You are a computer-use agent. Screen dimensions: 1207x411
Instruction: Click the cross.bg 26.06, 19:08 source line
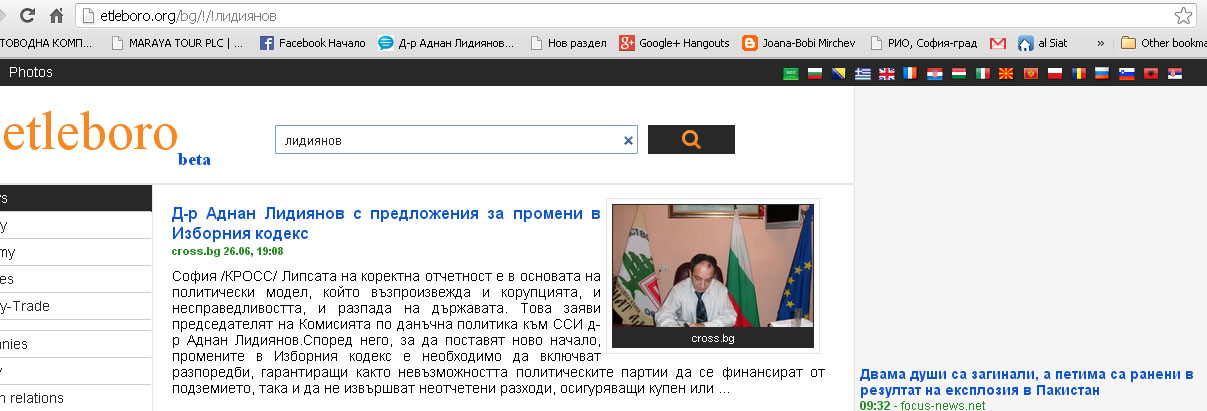227,251
